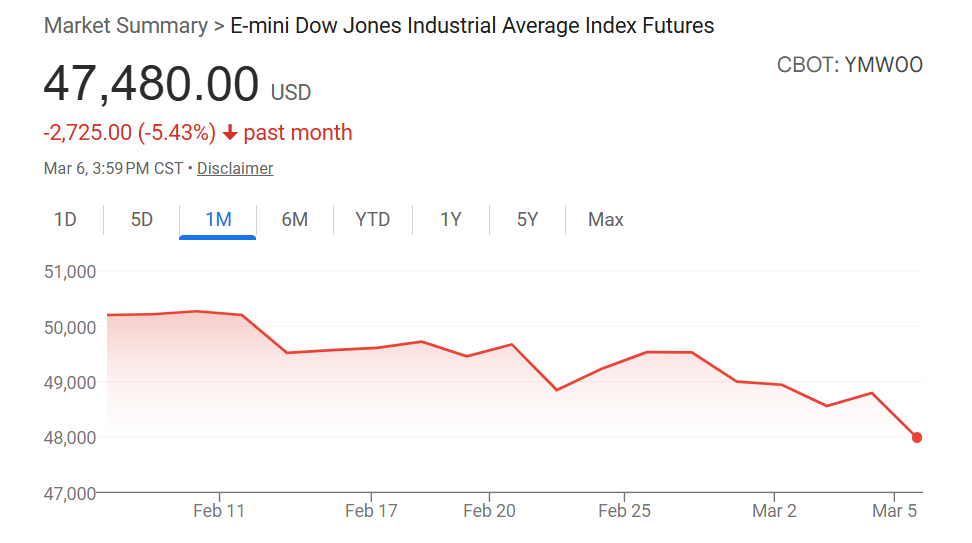The width and height of the screenshot is (972, 543).
Task: Switch to the 5D range tab
Action: tap(142, 220)
